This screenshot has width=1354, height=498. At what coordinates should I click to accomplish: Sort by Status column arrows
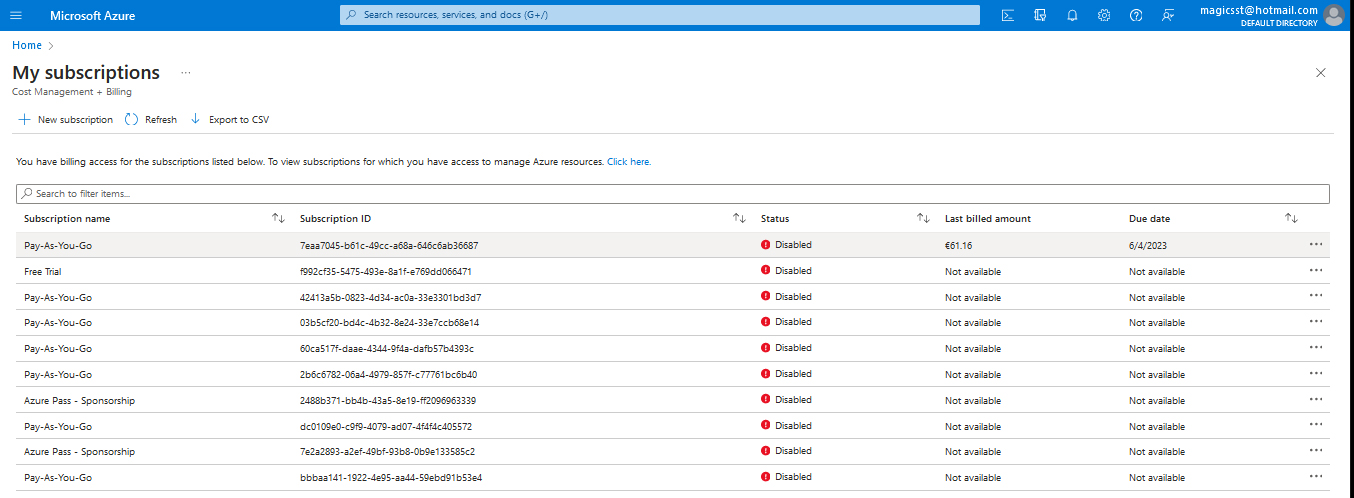(x=924, y=218)
